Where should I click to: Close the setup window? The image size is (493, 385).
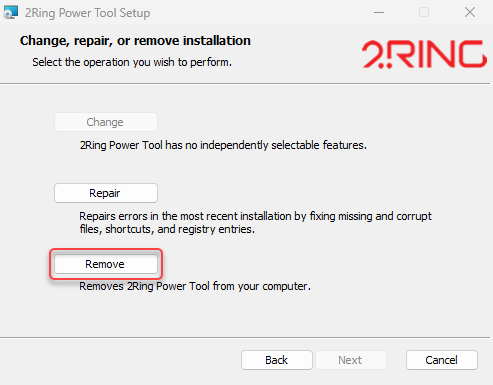(470, 12)
